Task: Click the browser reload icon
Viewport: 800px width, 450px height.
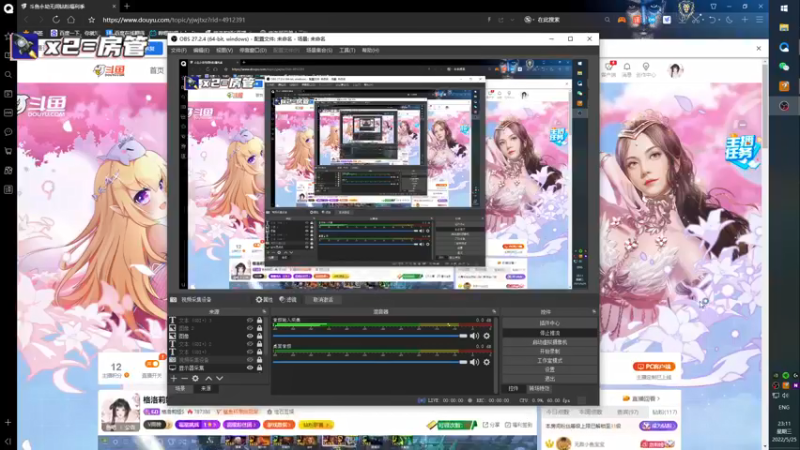Action: [56, 19]
